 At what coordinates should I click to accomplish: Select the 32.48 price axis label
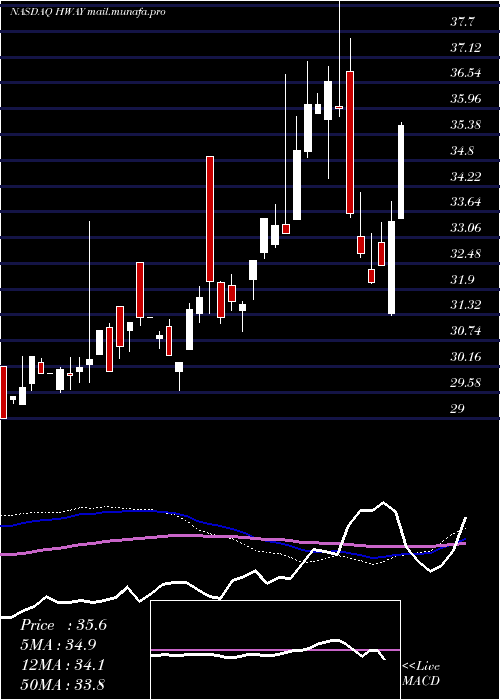click(x=466, y=254)
